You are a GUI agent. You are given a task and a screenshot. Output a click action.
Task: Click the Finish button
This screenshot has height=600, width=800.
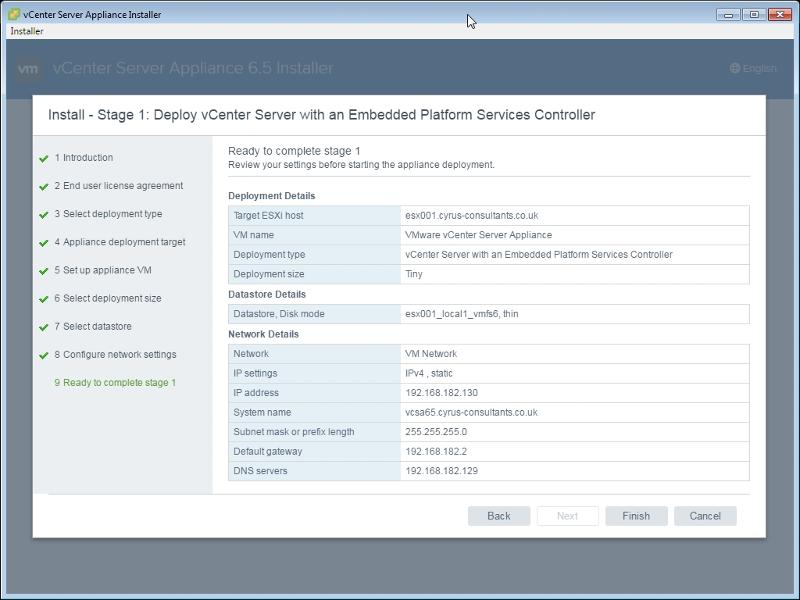pyautogui.click(x=636, y=516)
